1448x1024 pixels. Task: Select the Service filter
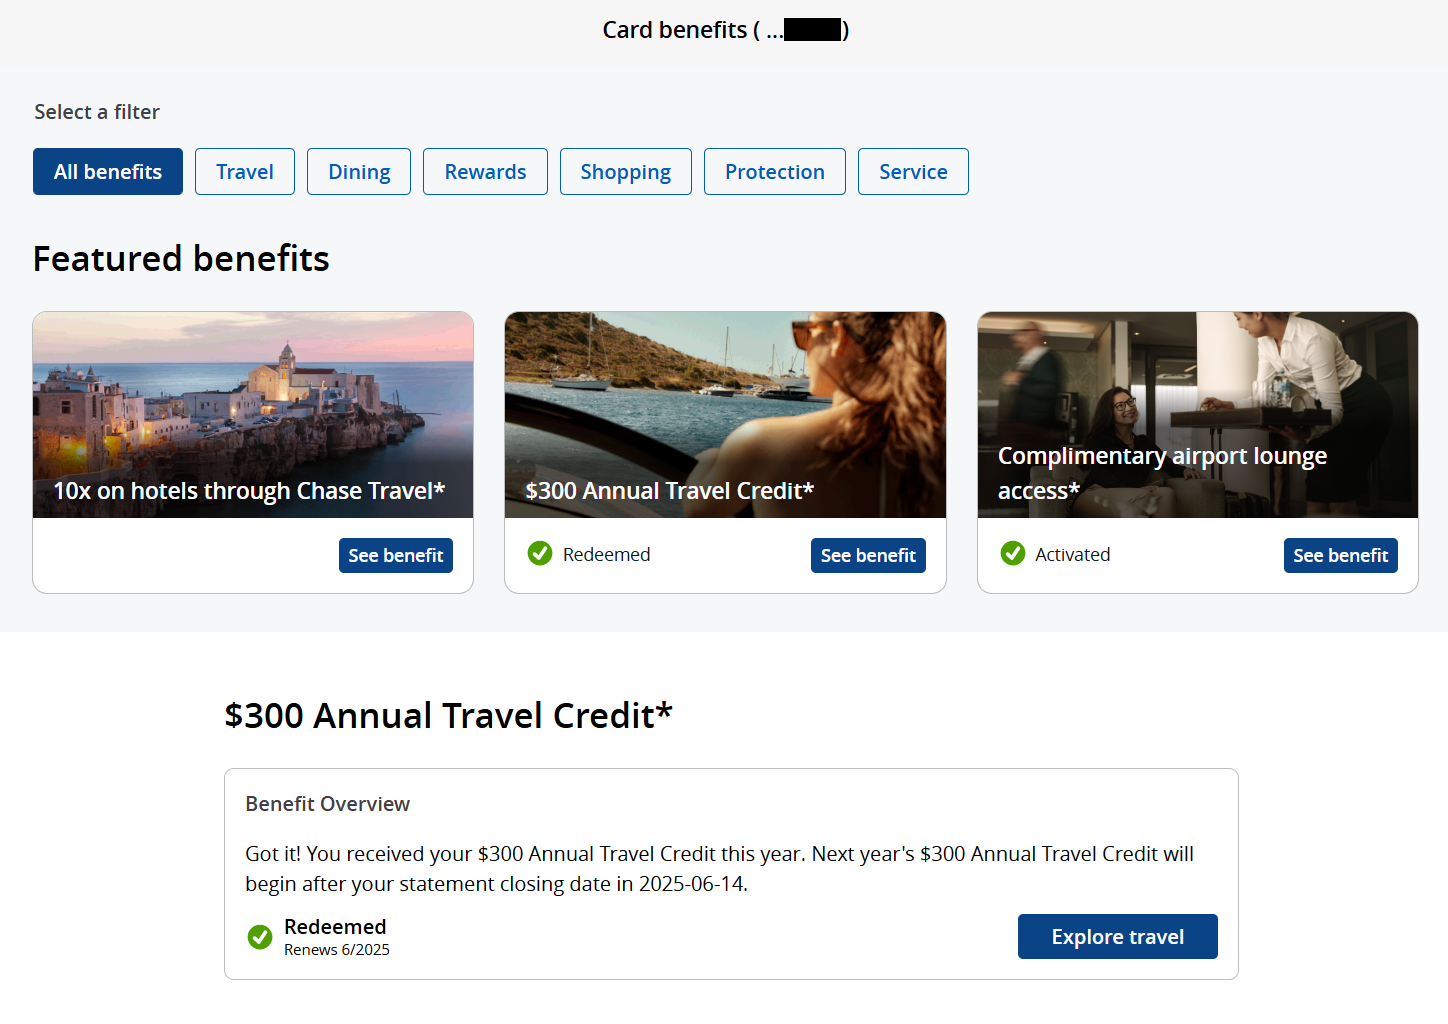(913, 172)
